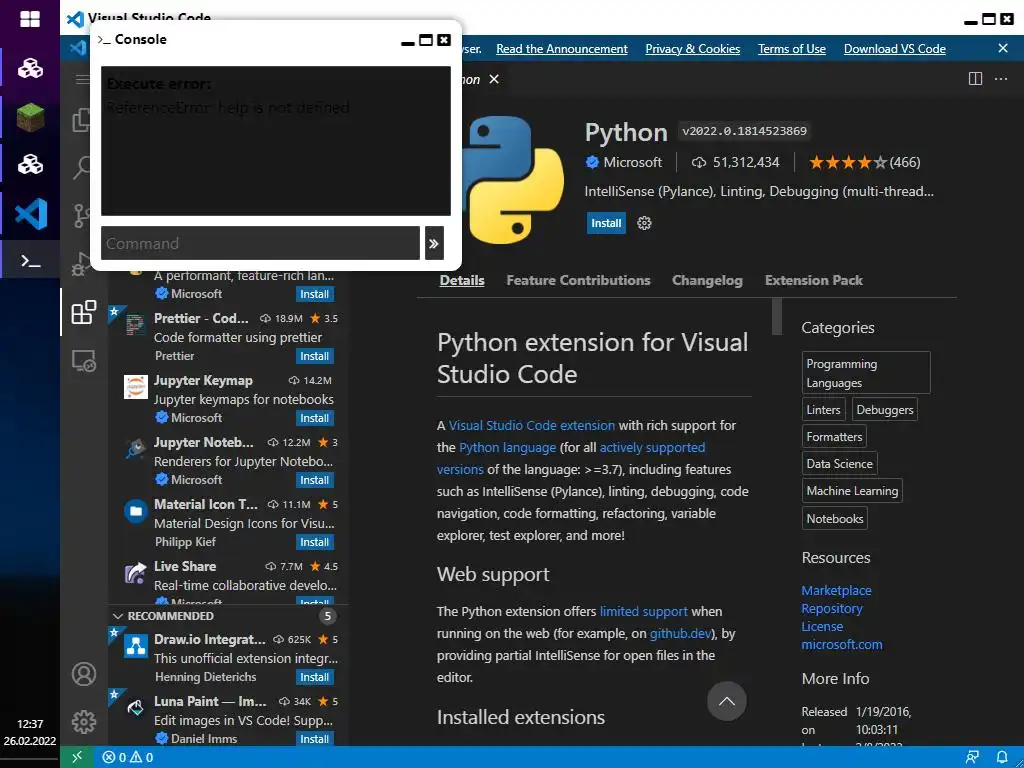Select the Jupyter Notebook Renderers extension row
This screenshot has height=768, width=1024.
pyautogui.click(x=228, y=461)
